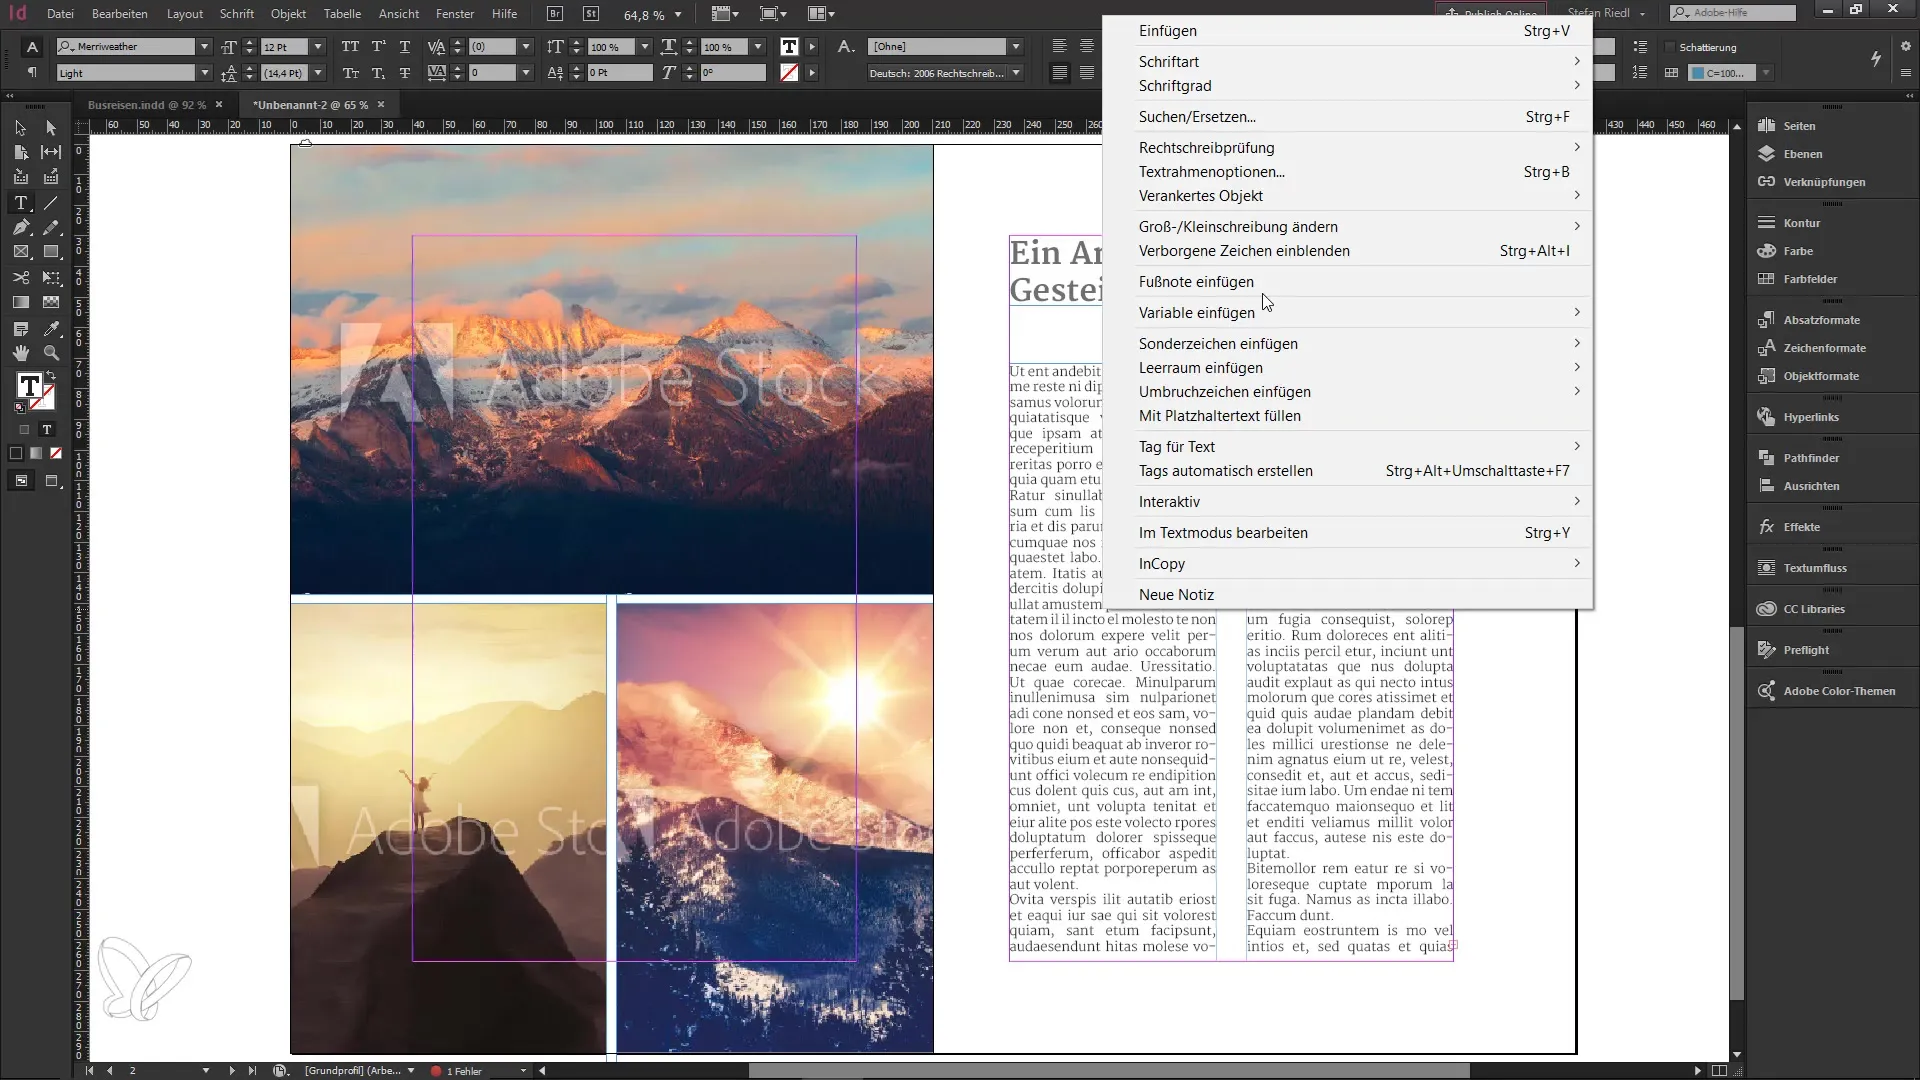
Task: Toggle Subscript formatting
Action: click(x=378, y=73)
